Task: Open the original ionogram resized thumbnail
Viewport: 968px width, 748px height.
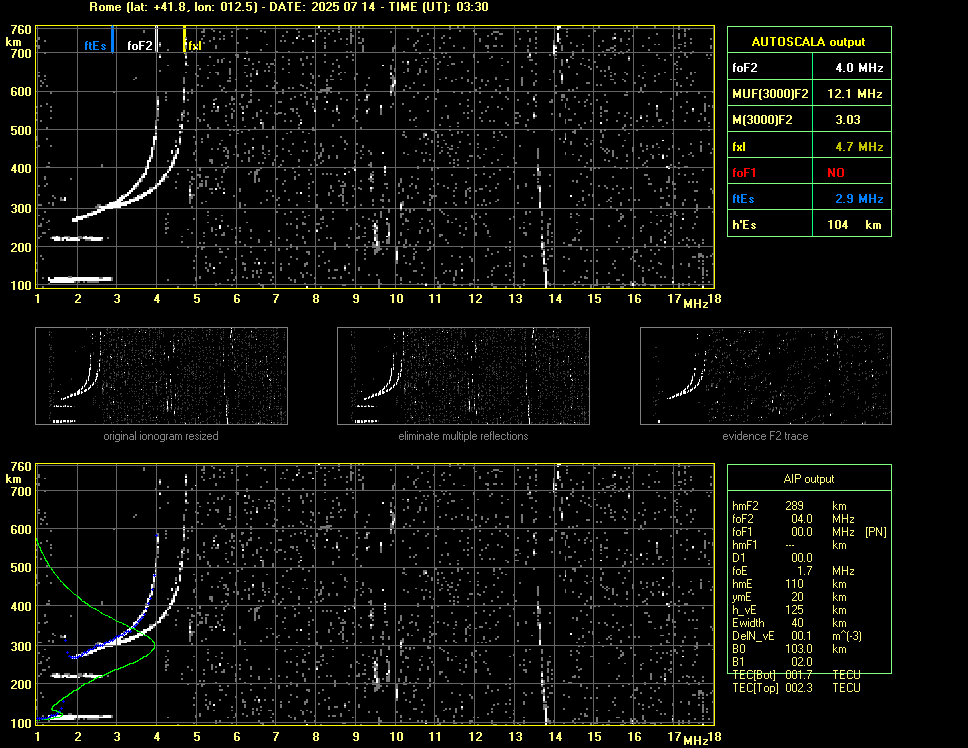Action: tap(161, 376)
